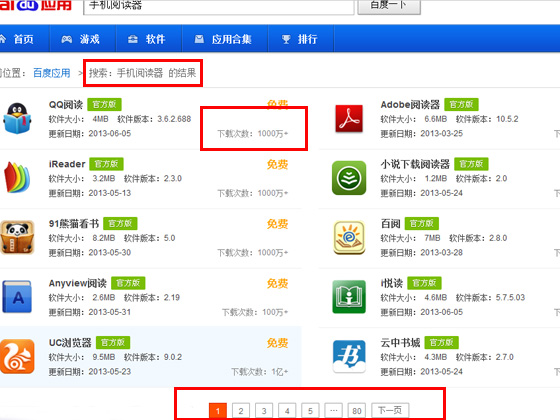Viewport: 560px width, 420px height.
Task: Click the game controller icon beside 游戏
Action: pyautogui.click(x=67, y=39)
